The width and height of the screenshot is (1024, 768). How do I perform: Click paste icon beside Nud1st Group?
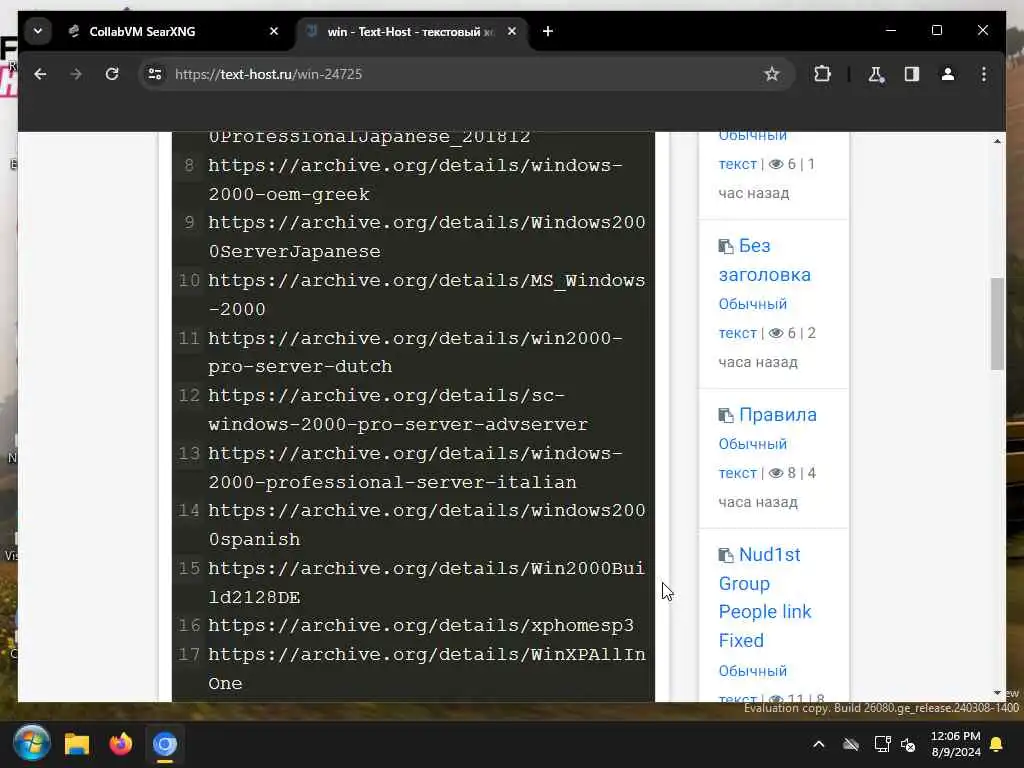pyautogui.click(x=726, y=555)
